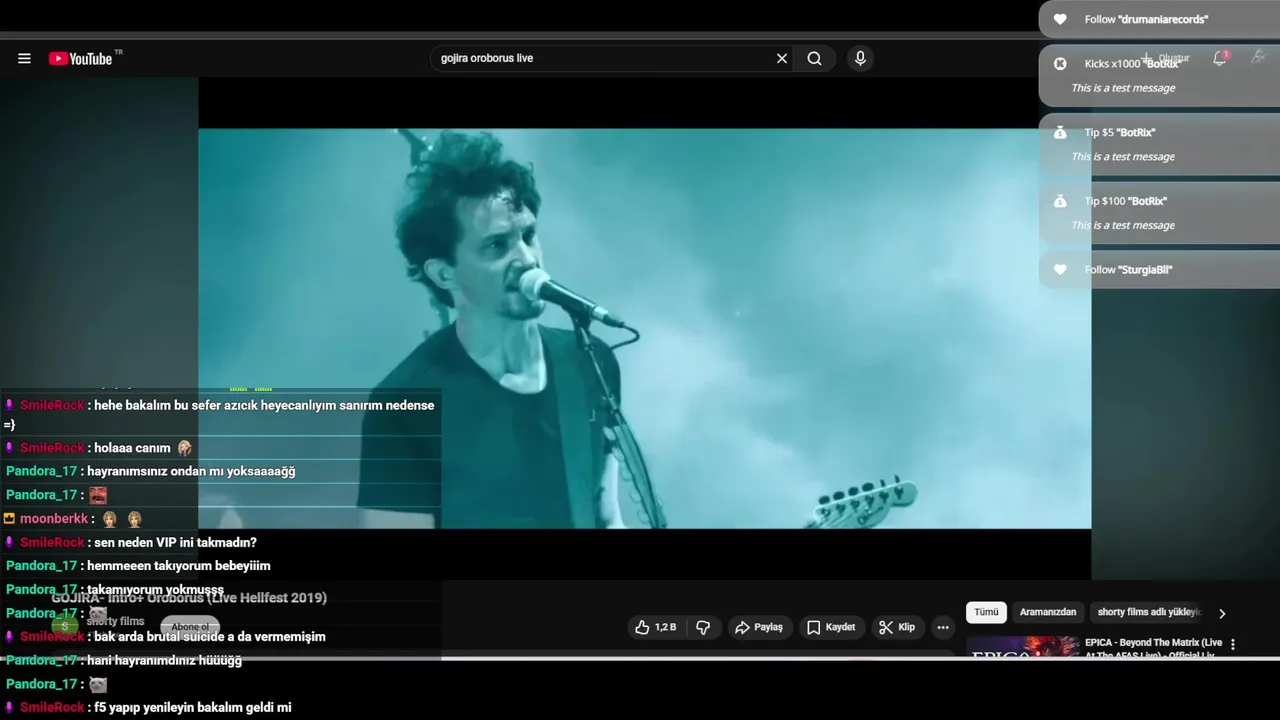Click 'Kicks x1000 "BotRix"' alert text

[x=1132, y=63]
